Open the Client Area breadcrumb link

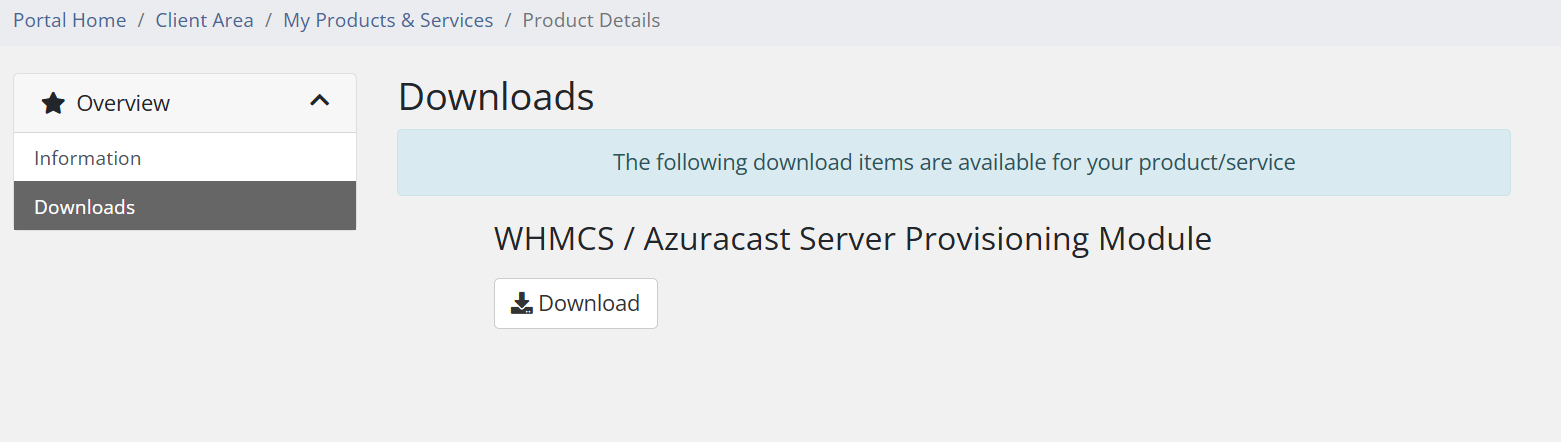tap(204, 20)
